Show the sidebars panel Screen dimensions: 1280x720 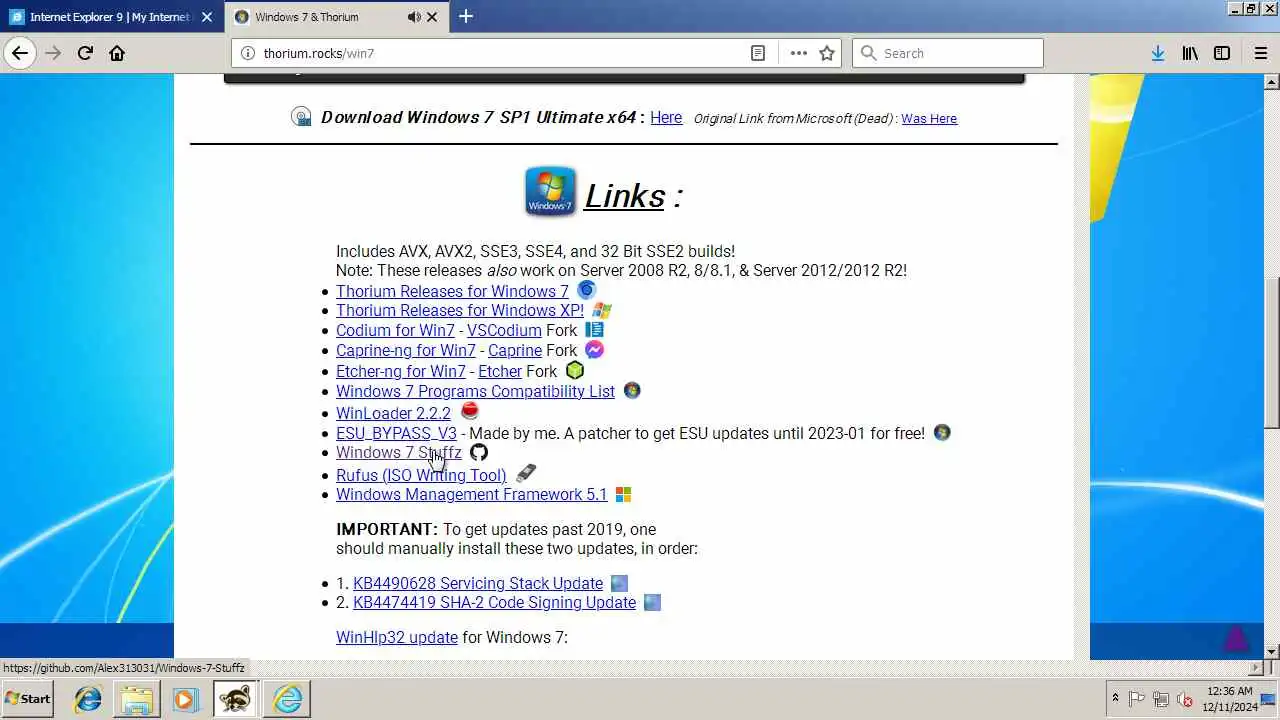tap(1222, 53)
